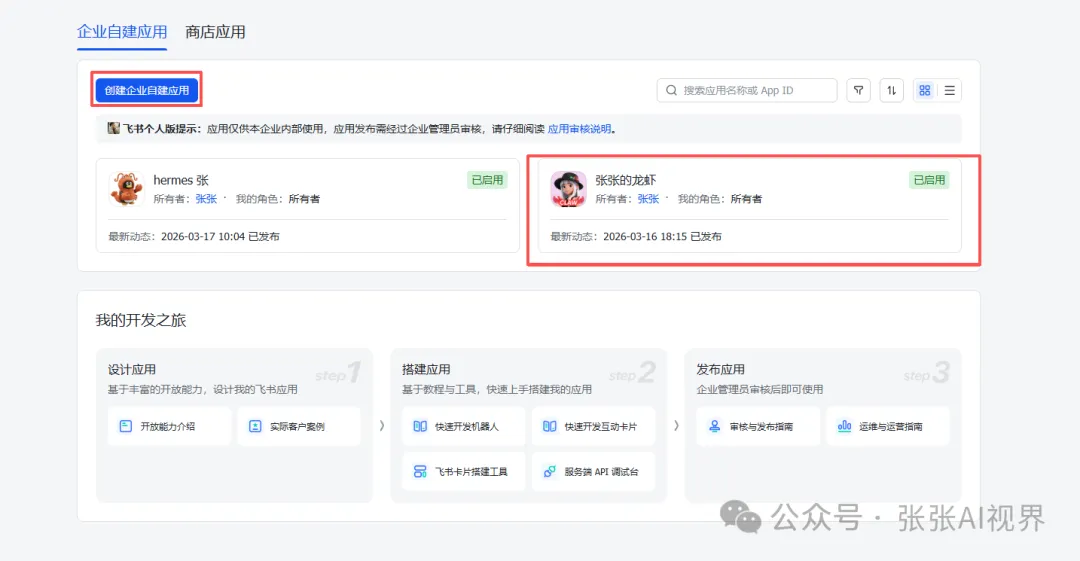Image resolution: width=1080 pixels, height=561 pixels.
Task: Click 设计应用 step heading
Action: tap(132, 370)
